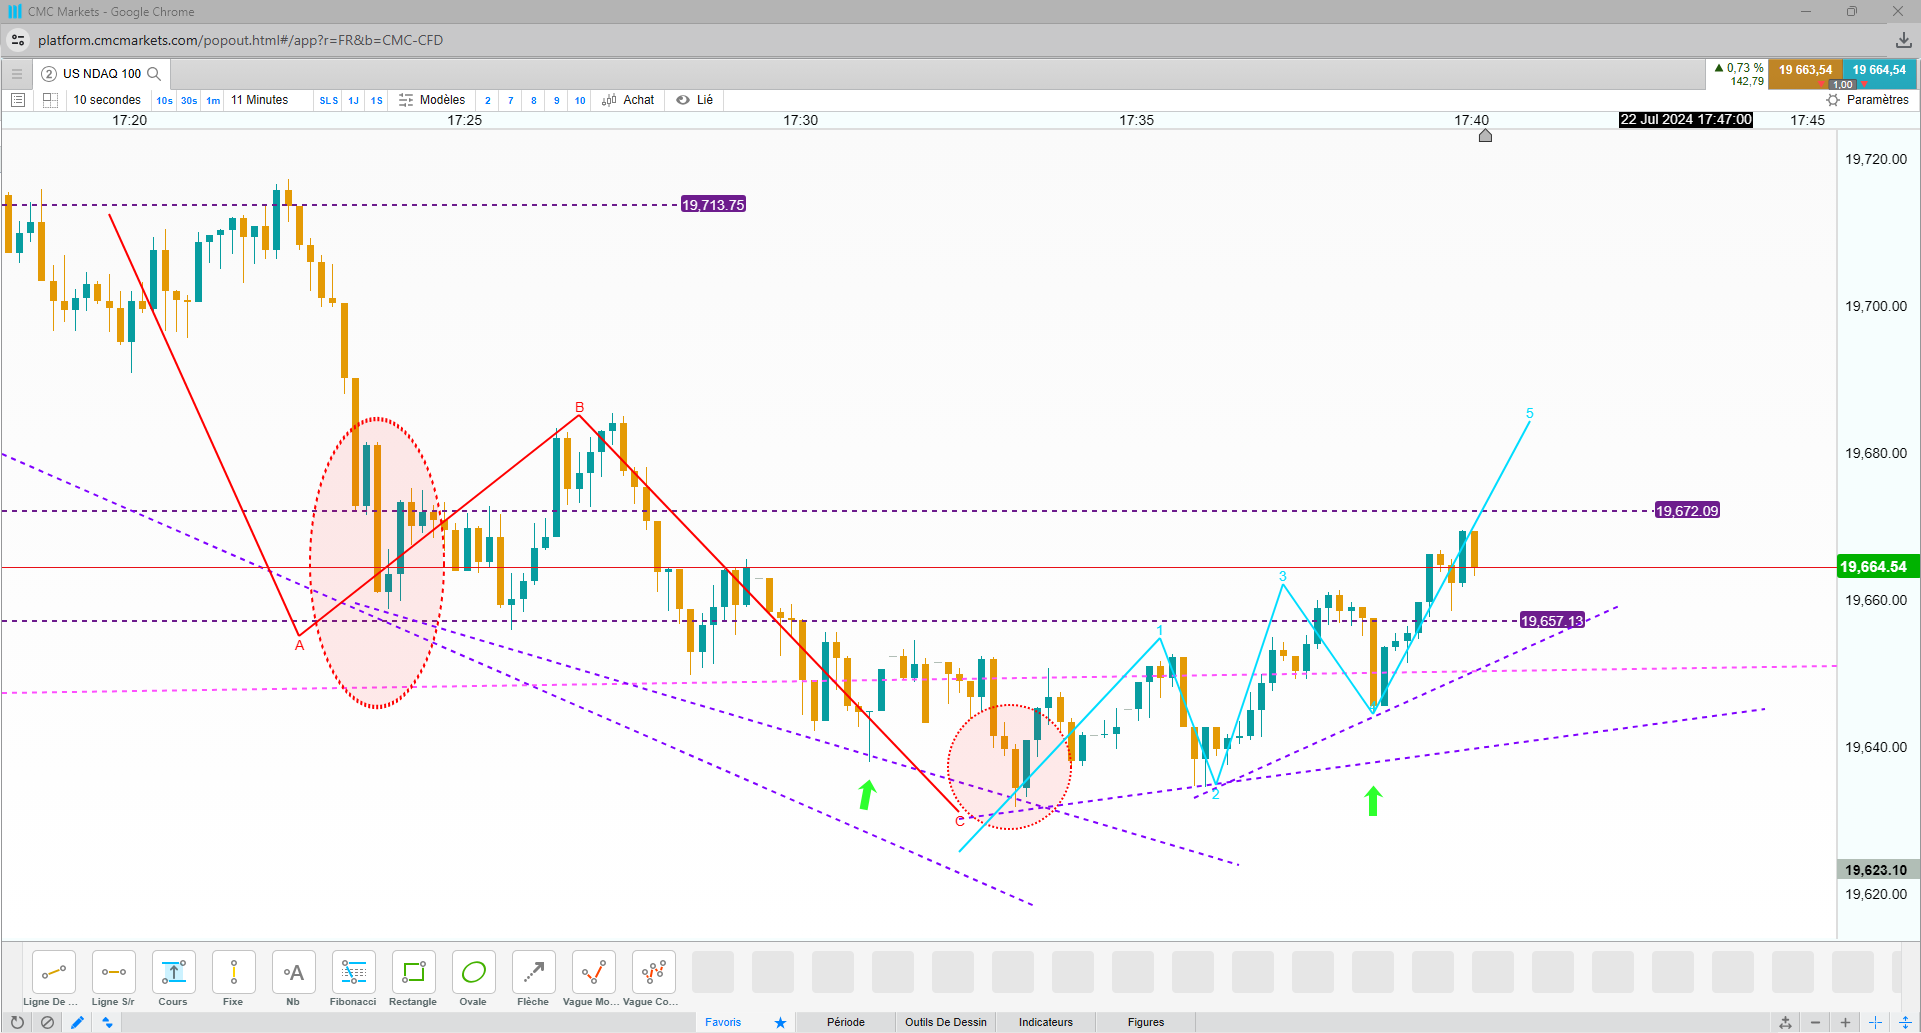Image resolution: width=1921 pixels, height=1033 pixels.
Task: Toggle the blue vertical fit icon
Action: 1903,1022
